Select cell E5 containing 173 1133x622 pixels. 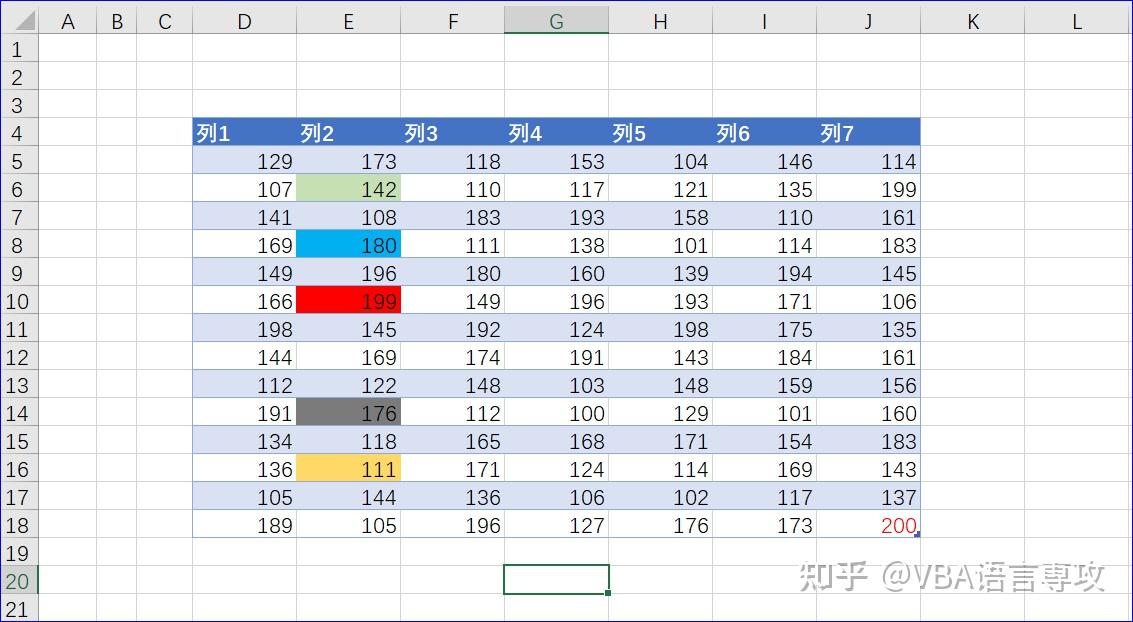tap(348, 160)
